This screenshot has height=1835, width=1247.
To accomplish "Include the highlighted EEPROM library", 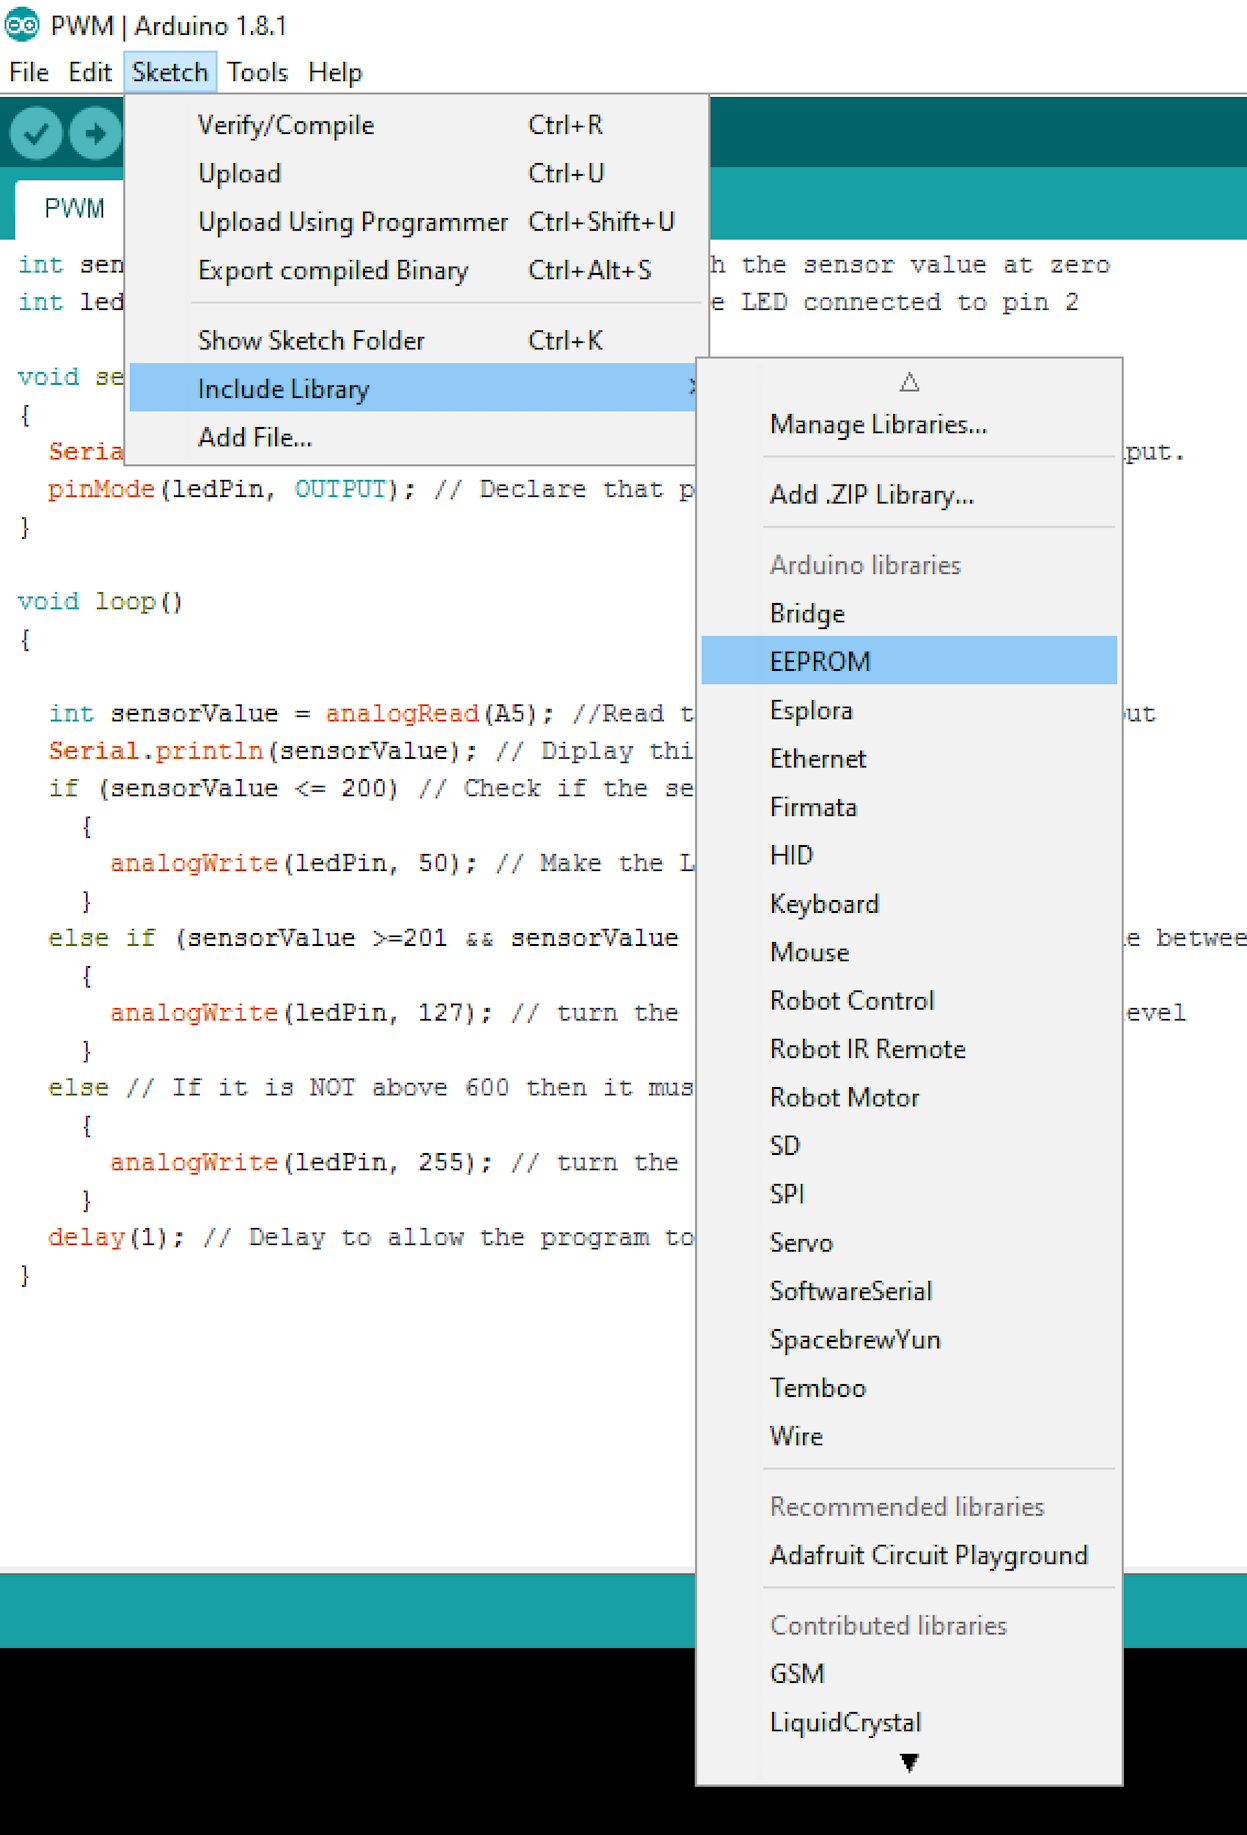I will (x=909, y=661).
